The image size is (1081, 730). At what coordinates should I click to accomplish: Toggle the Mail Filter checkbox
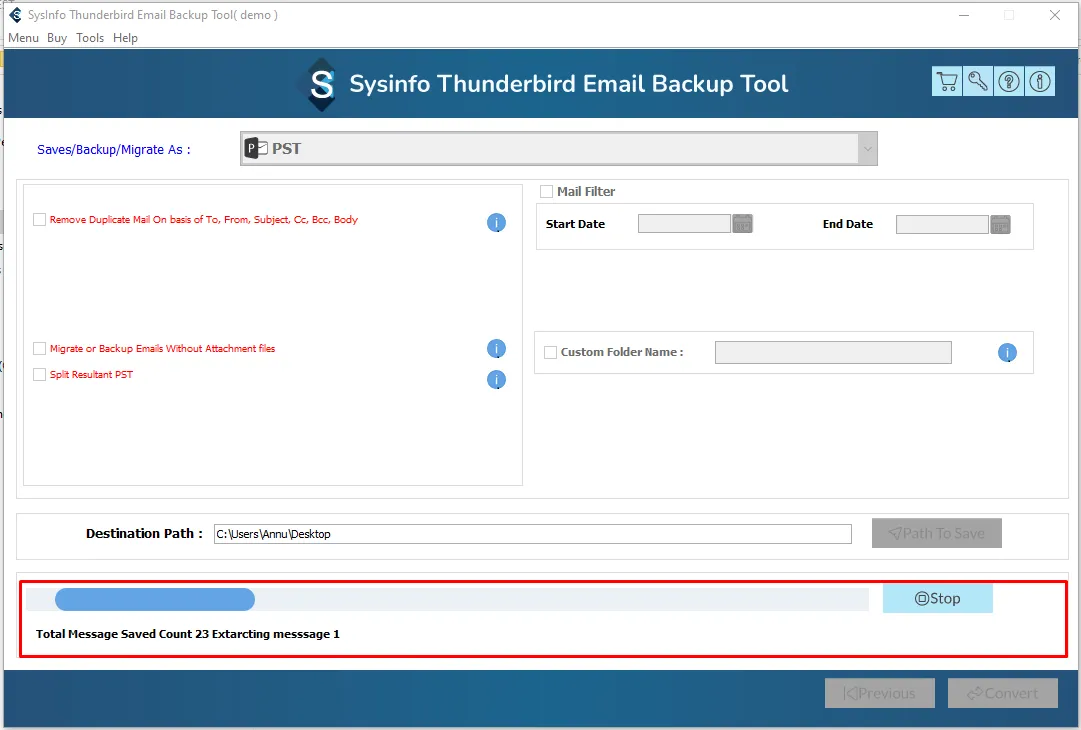click(x=546, y=192)
